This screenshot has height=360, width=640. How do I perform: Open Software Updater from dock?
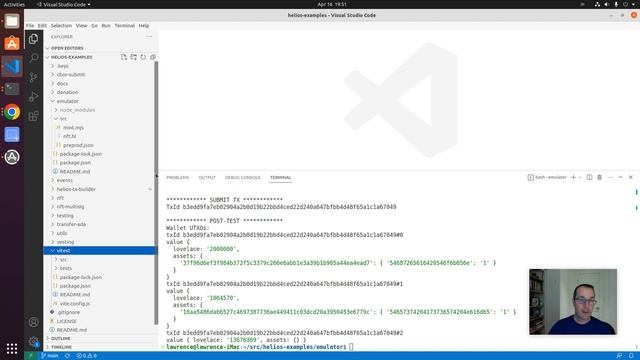pyautogui.click(x=12, y=157)
